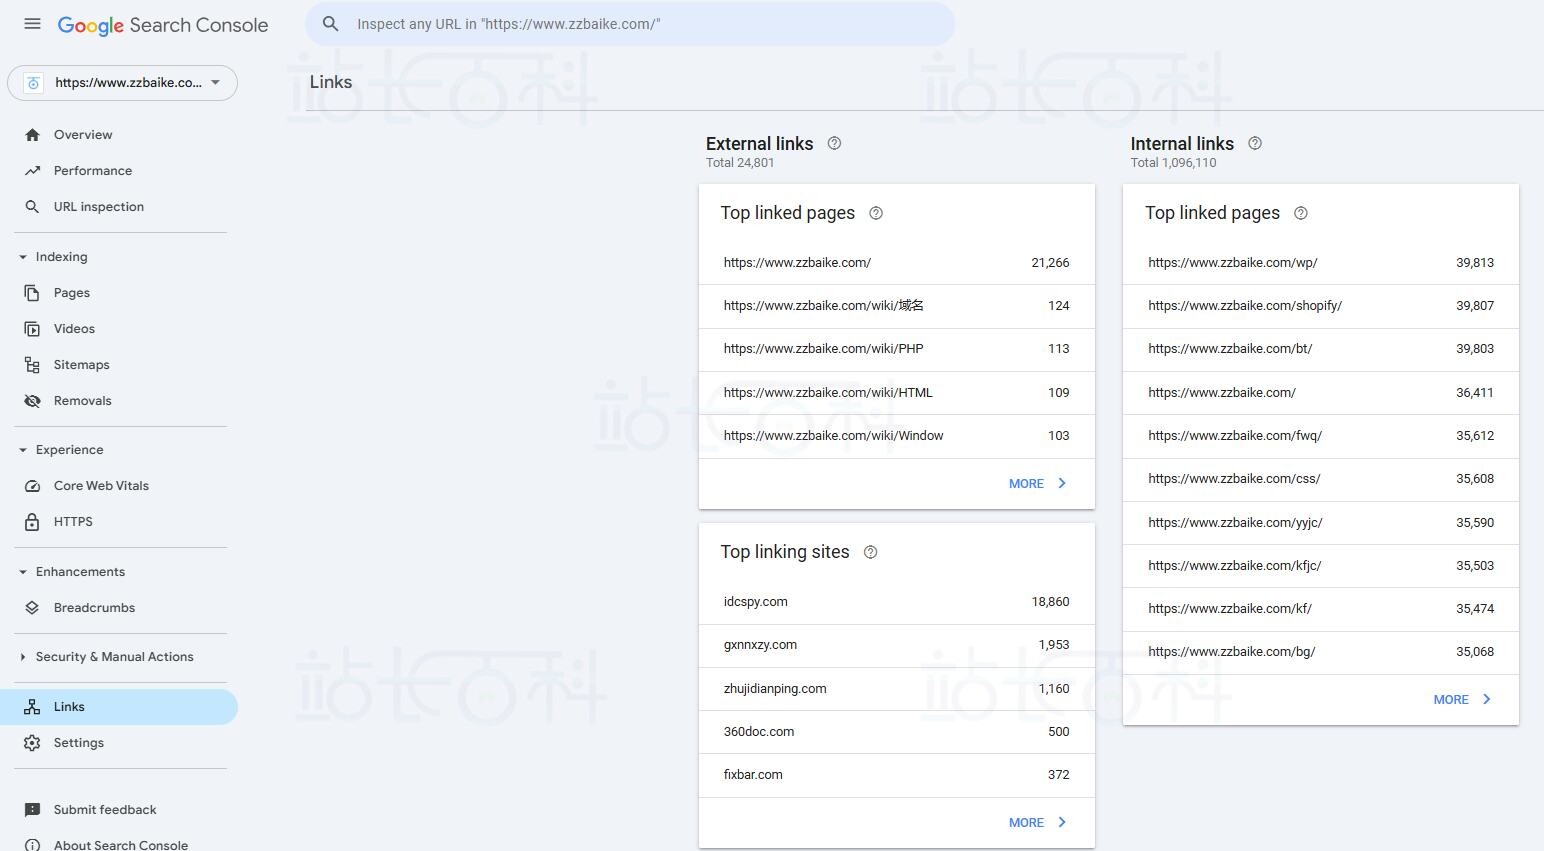Viewport: 1544px width, 851px height.
Task: Open the hamburger main menu
Action: 32,24
